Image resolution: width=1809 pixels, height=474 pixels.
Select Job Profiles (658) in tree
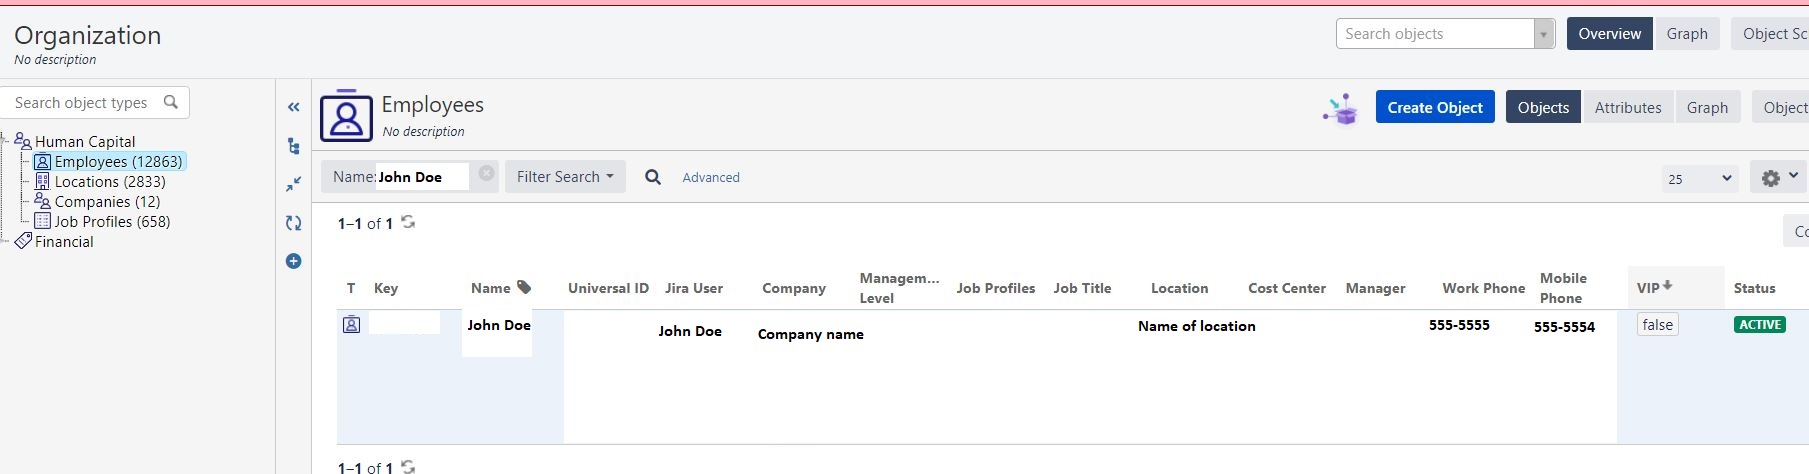click(x=102, y=221)
